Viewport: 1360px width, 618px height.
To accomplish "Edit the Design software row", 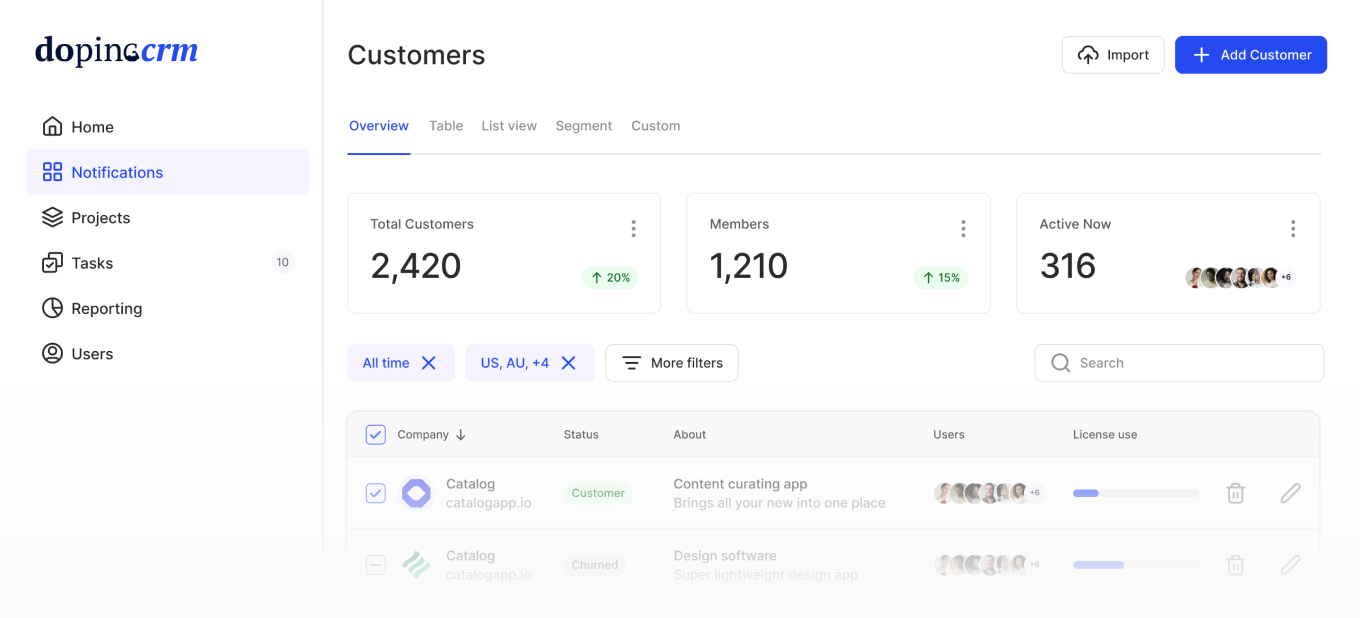I will coord(1291,565).
